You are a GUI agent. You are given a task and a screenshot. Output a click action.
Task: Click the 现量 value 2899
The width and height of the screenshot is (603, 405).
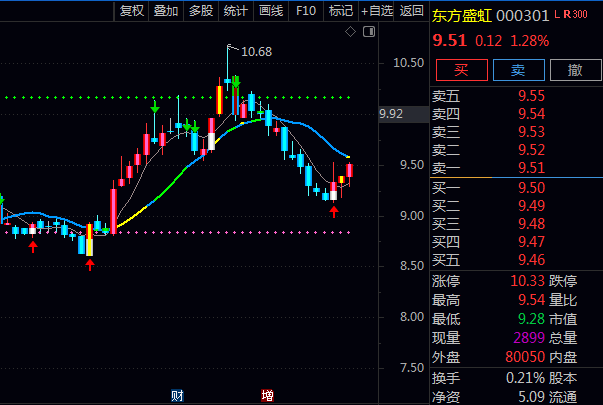529,338
